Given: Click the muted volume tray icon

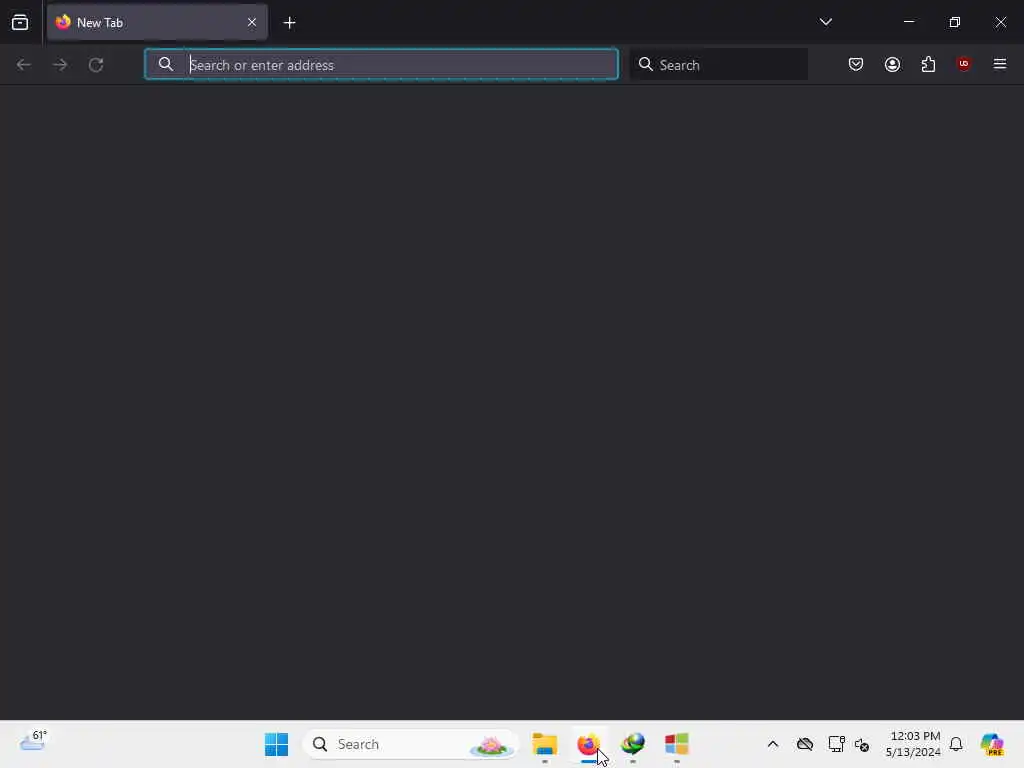Looking at the screenshot, I should tap(862, 745).
